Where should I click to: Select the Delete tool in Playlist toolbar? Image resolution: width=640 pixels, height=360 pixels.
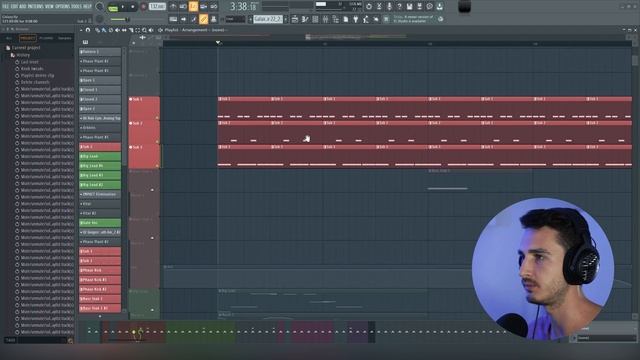[111, 30]
